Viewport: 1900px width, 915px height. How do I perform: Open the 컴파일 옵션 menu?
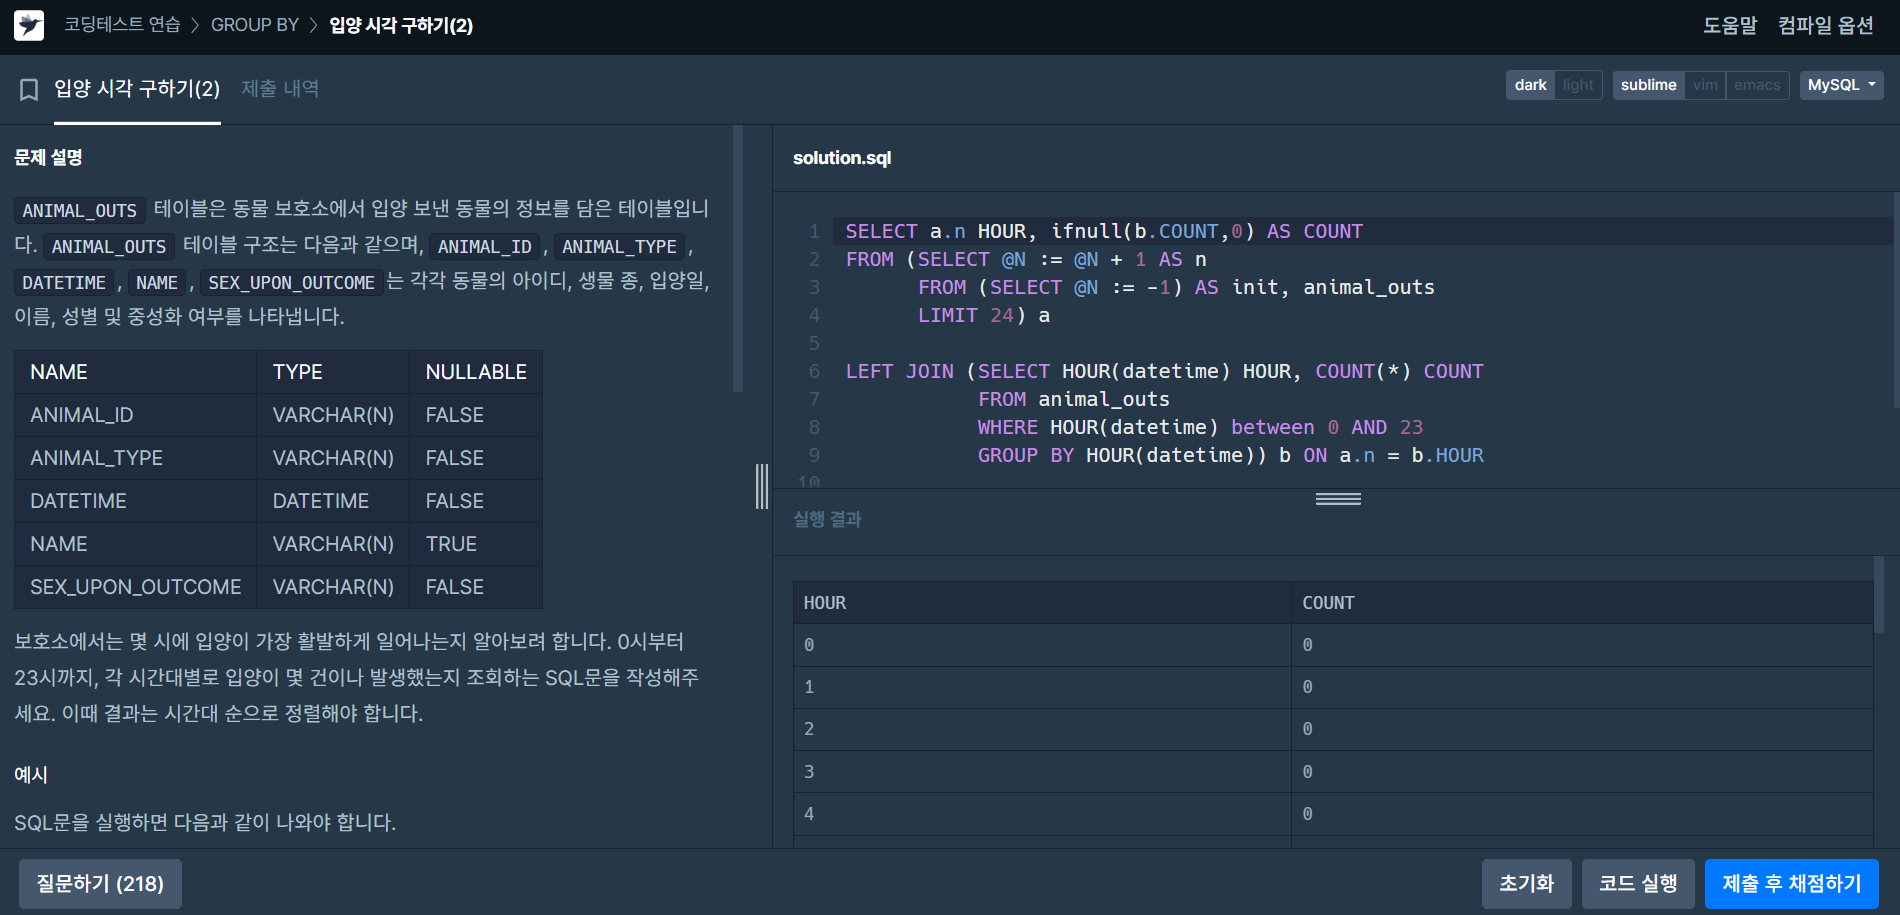click(1825, 25)
